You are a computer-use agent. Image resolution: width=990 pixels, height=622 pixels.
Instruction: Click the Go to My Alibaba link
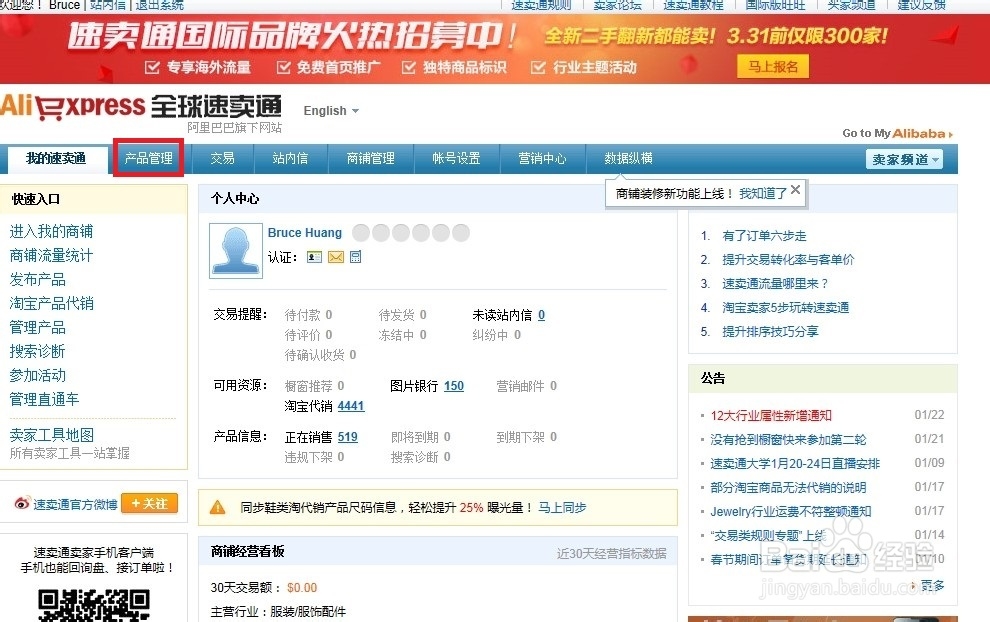[897, 133]
